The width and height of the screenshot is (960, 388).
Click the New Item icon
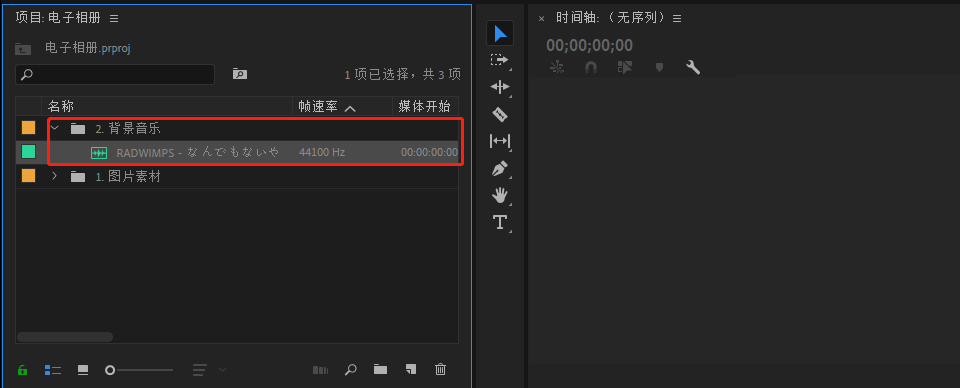click(411, 370)
